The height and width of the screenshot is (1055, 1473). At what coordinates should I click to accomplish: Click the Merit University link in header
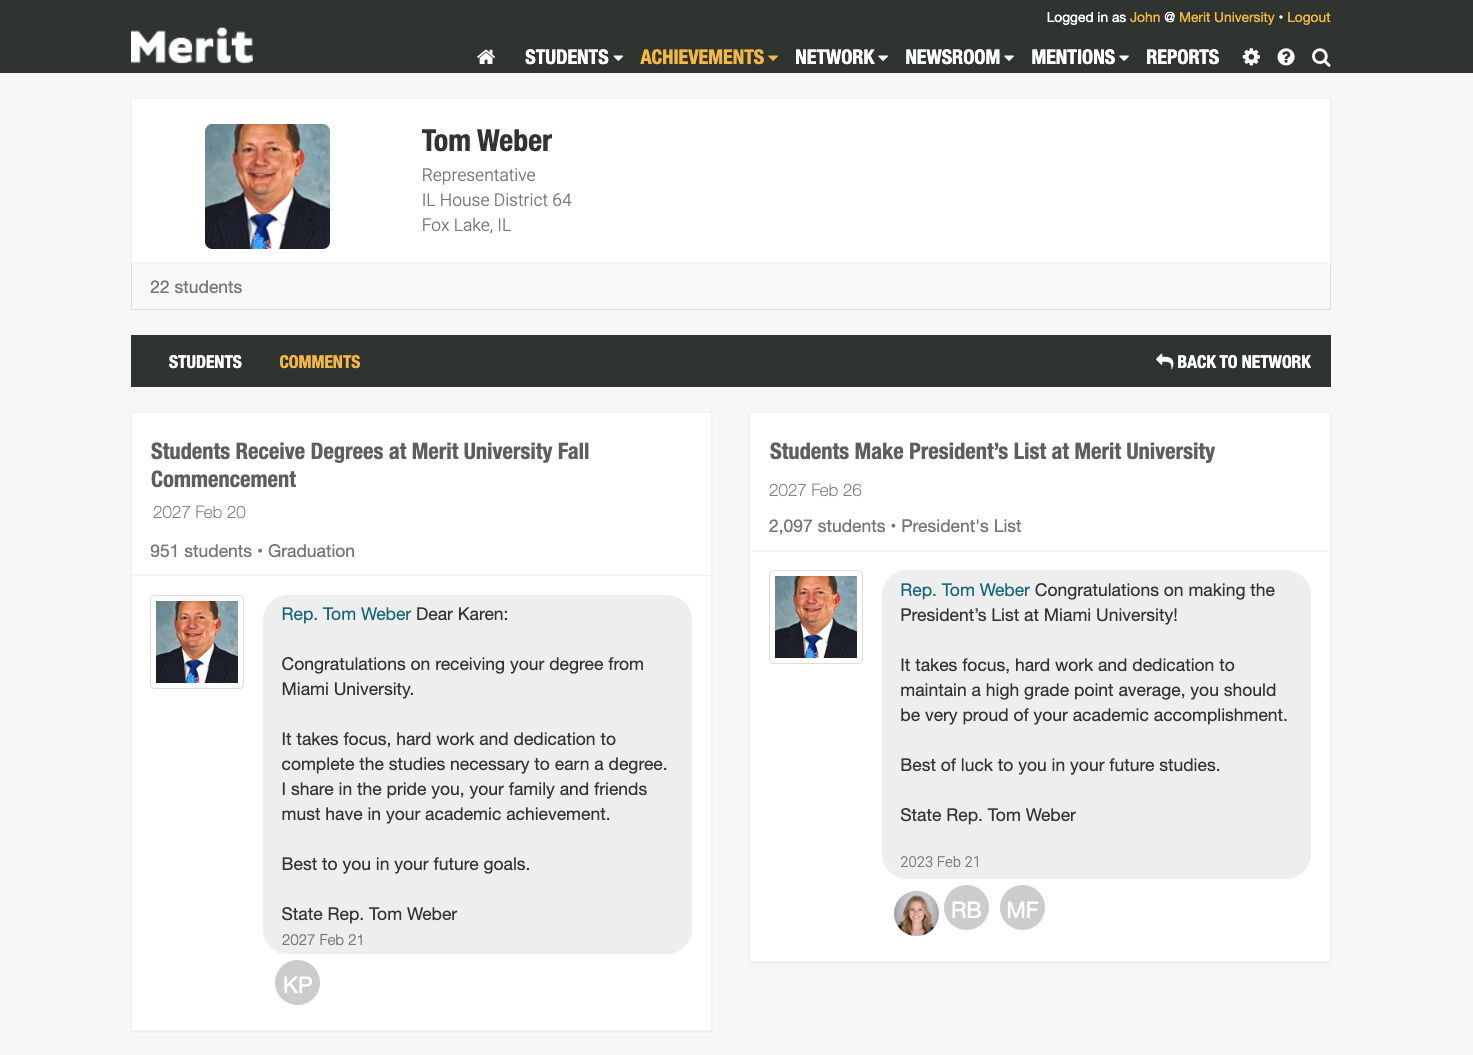(1226, 17)
